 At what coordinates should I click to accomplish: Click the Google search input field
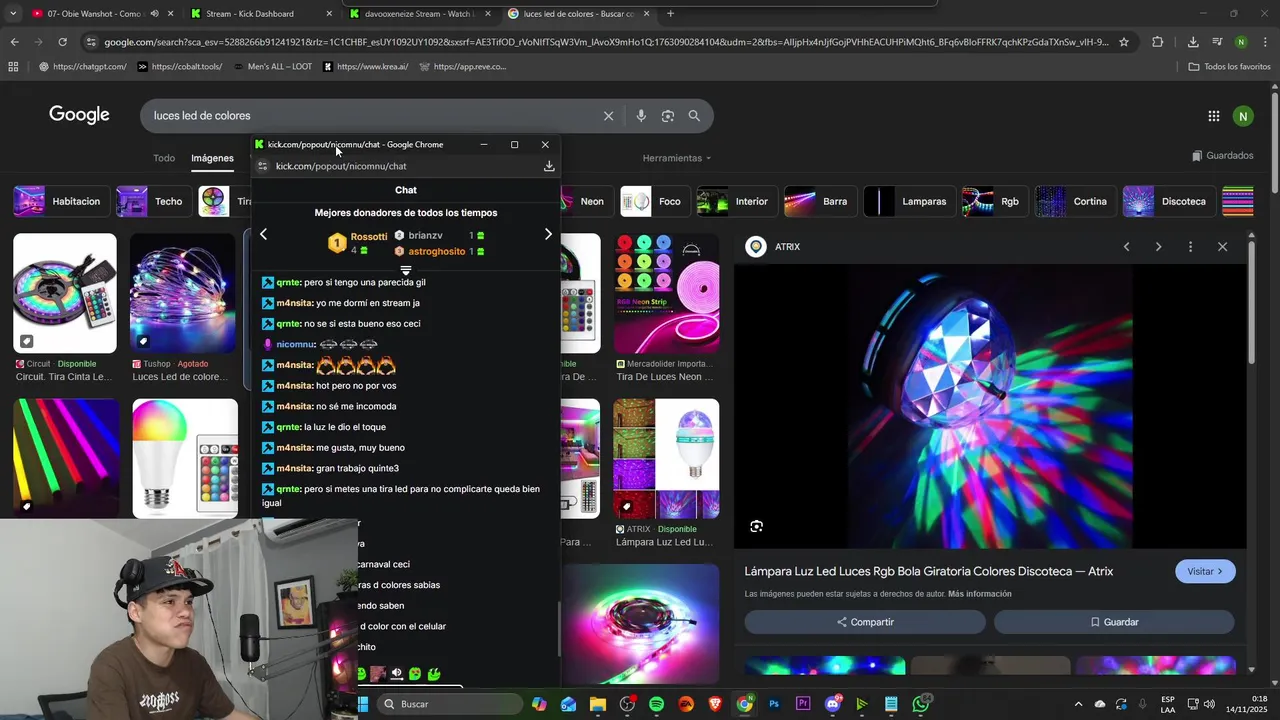(370, 116)
